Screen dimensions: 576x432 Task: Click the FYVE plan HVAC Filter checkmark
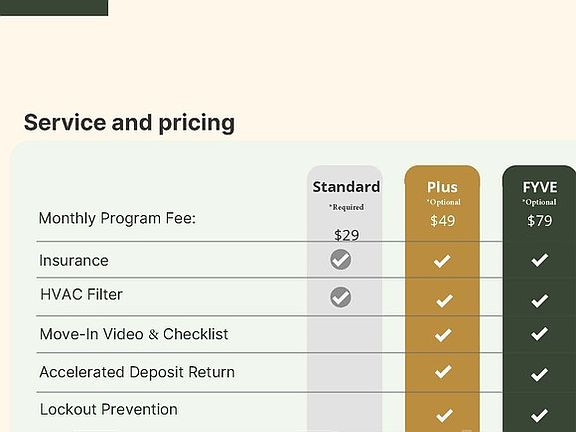pos(540,301)
